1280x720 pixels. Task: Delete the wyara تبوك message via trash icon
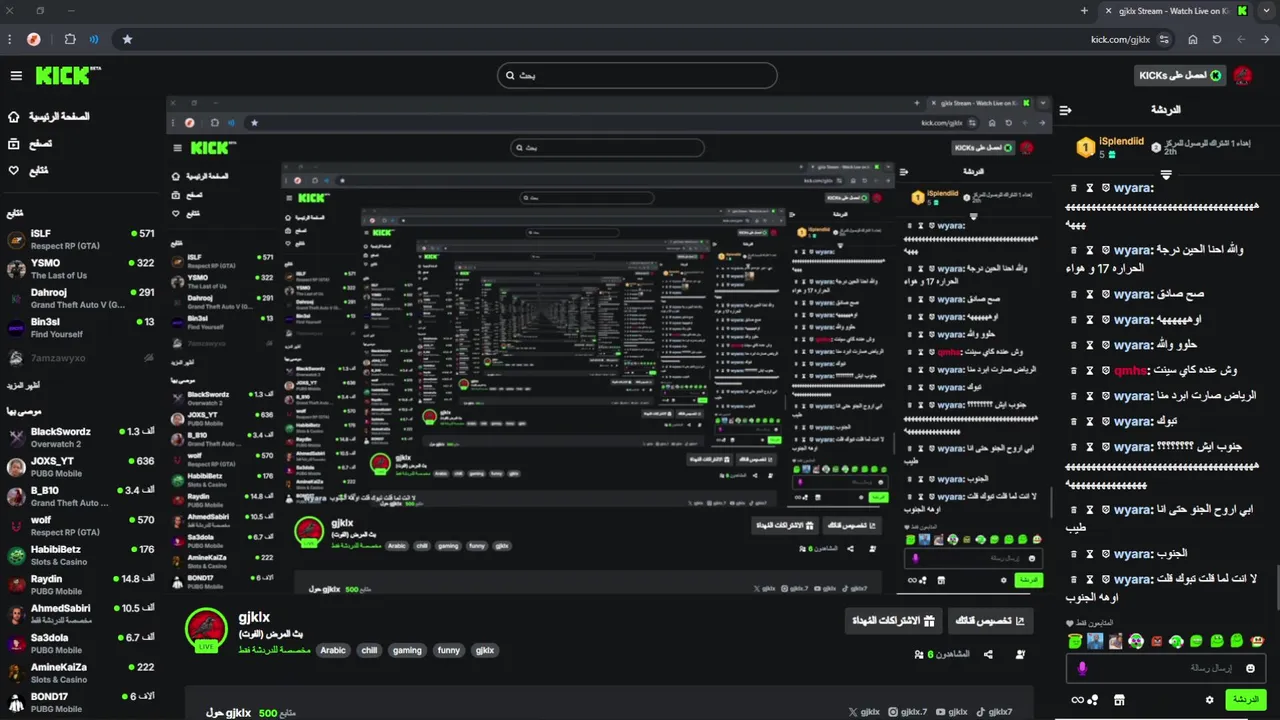click(1074, 421)
